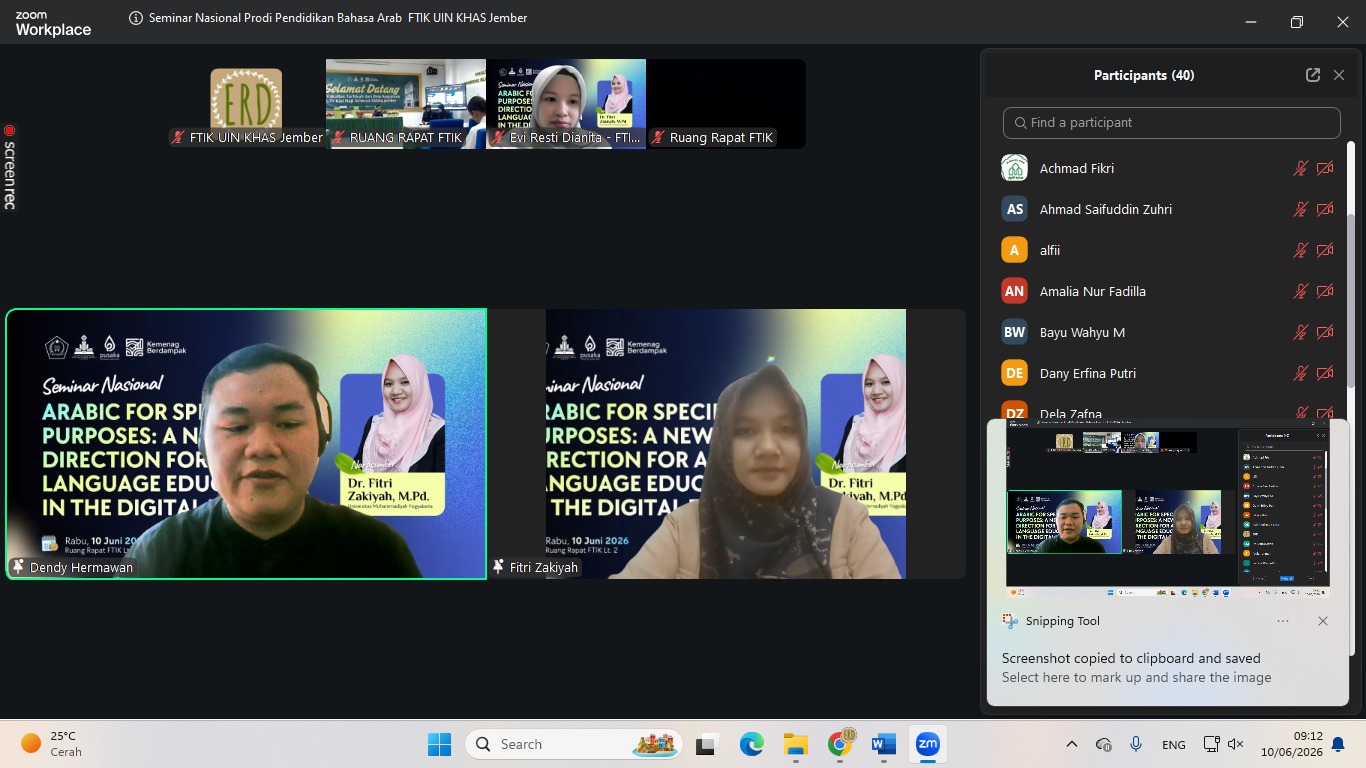Open the Windows Start menu
The width and height of the screenshot is (1366, 768).
(x=439, y=744)
